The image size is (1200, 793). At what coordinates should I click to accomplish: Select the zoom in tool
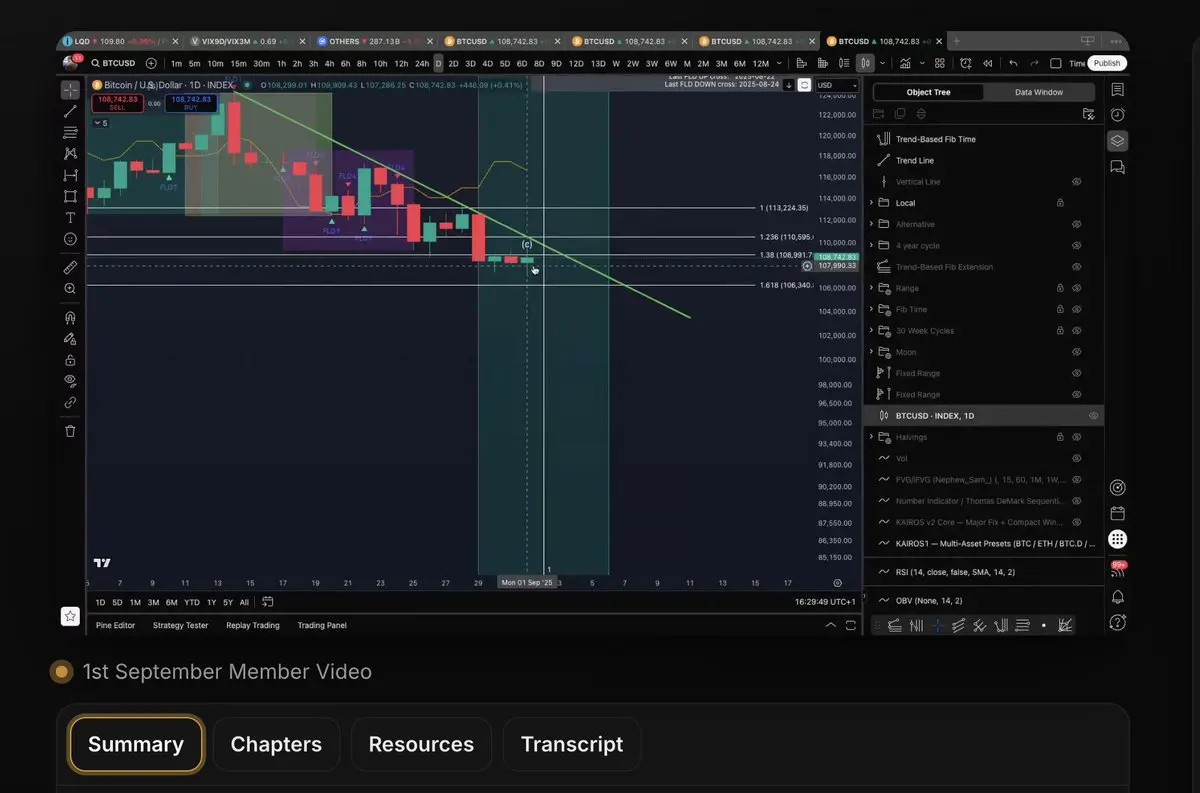70,288
